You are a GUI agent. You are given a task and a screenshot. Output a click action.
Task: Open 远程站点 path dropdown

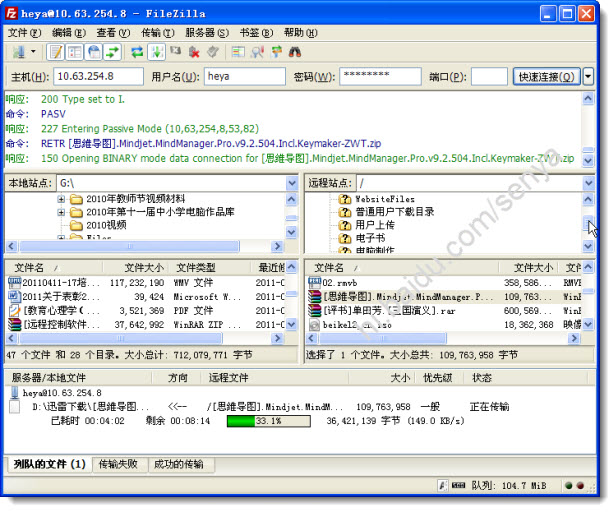coord(588,183)
